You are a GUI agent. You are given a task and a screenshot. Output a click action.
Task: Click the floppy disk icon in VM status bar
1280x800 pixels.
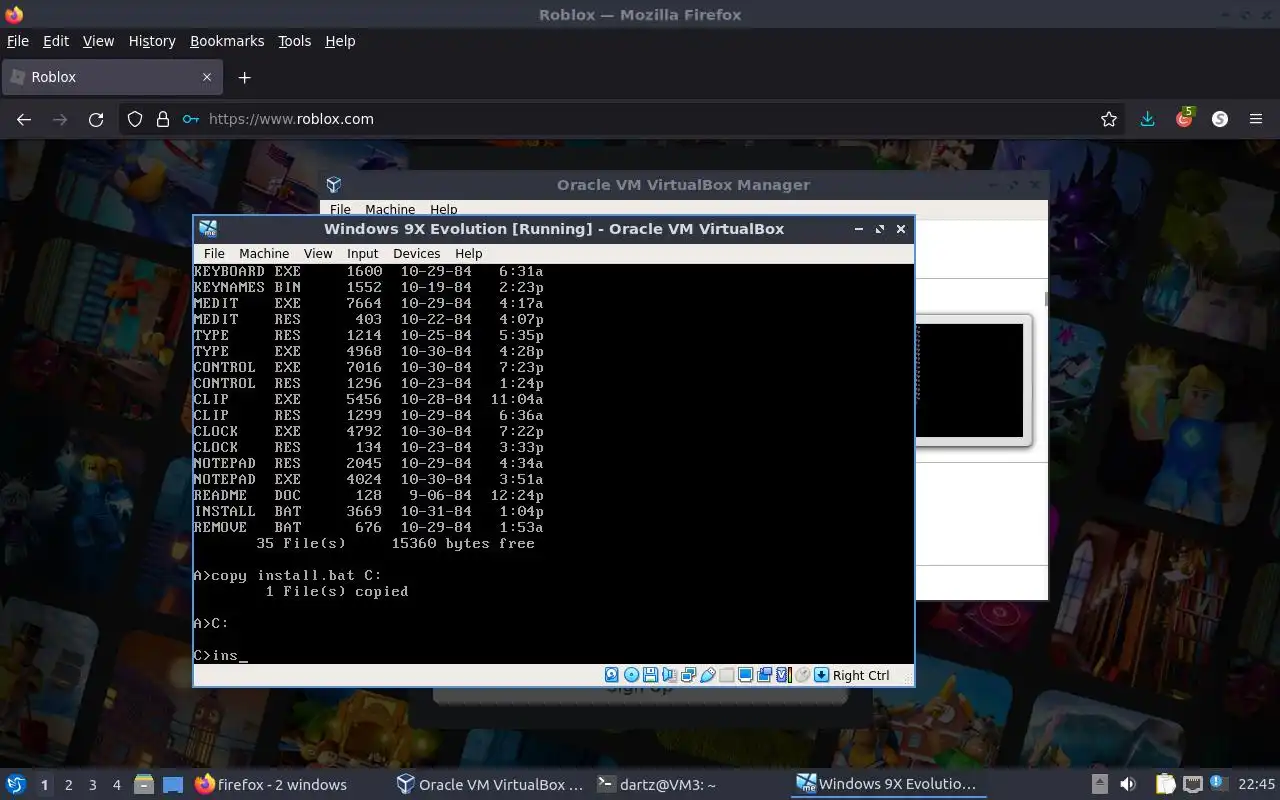(650, 675)
